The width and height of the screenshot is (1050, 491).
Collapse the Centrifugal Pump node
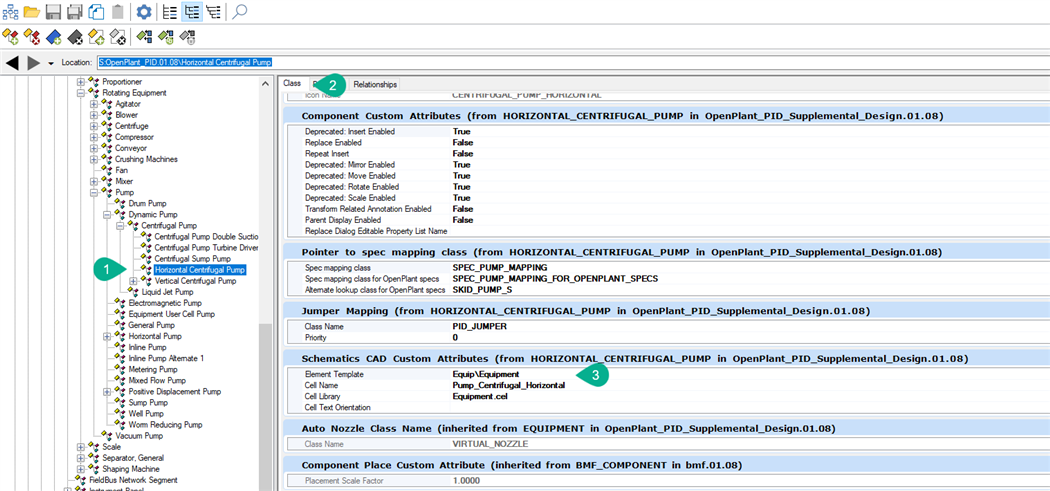120,226
